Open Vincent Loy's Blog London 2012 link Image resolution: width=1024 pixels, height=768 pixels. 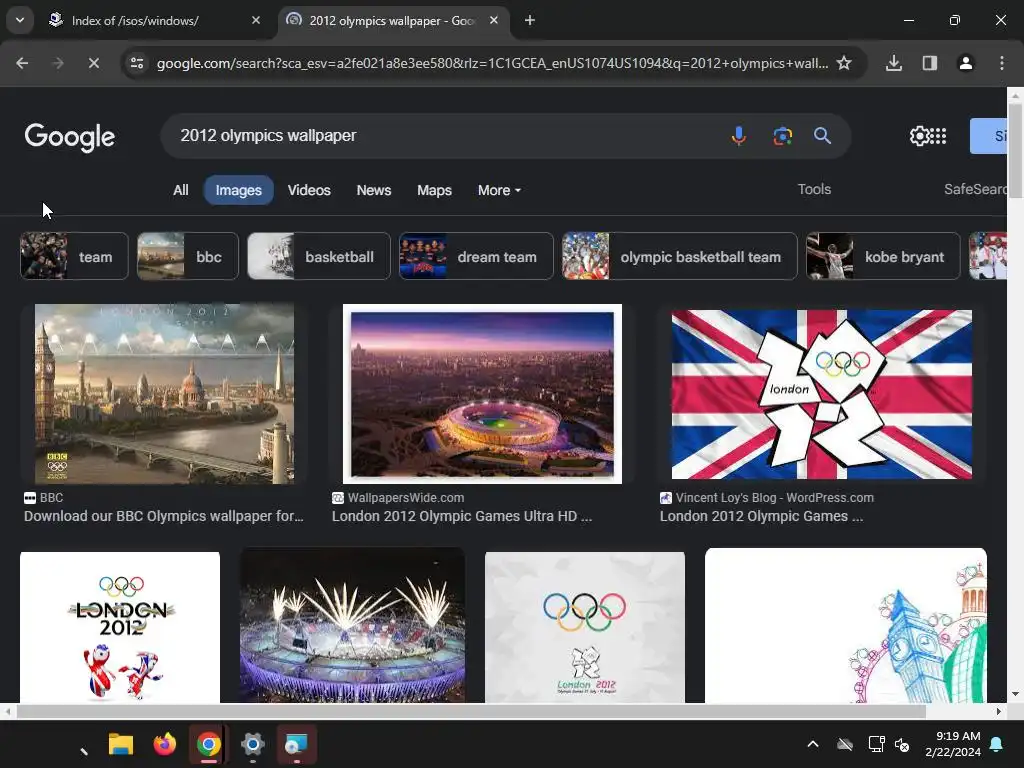coord(761,517)
